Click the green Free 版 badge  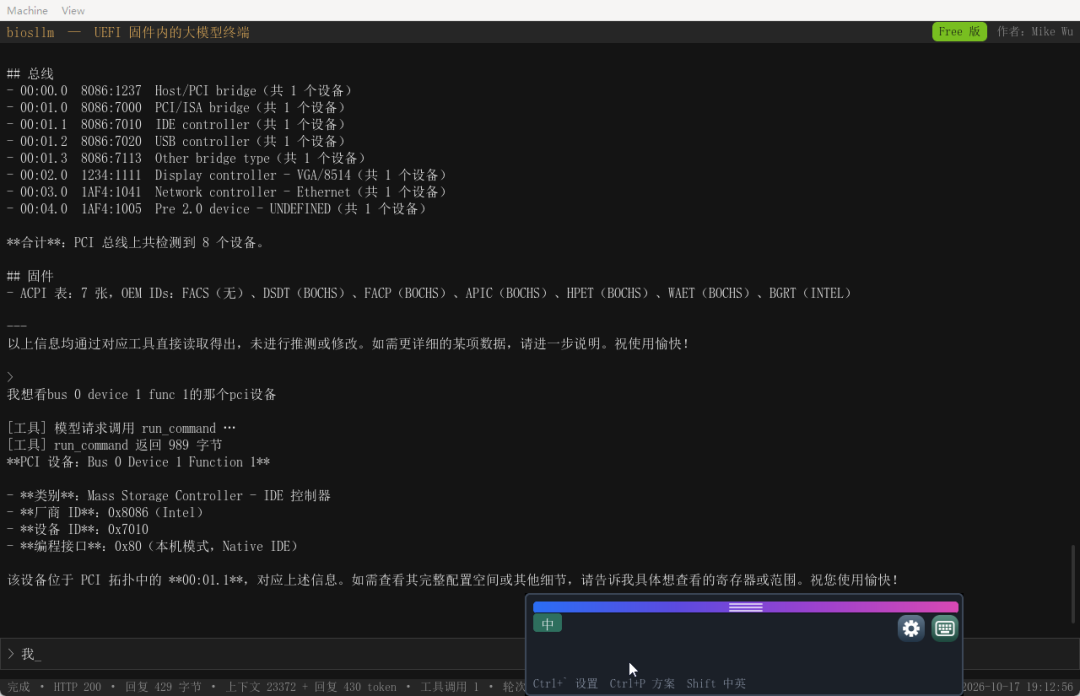[x=959, y=32]
